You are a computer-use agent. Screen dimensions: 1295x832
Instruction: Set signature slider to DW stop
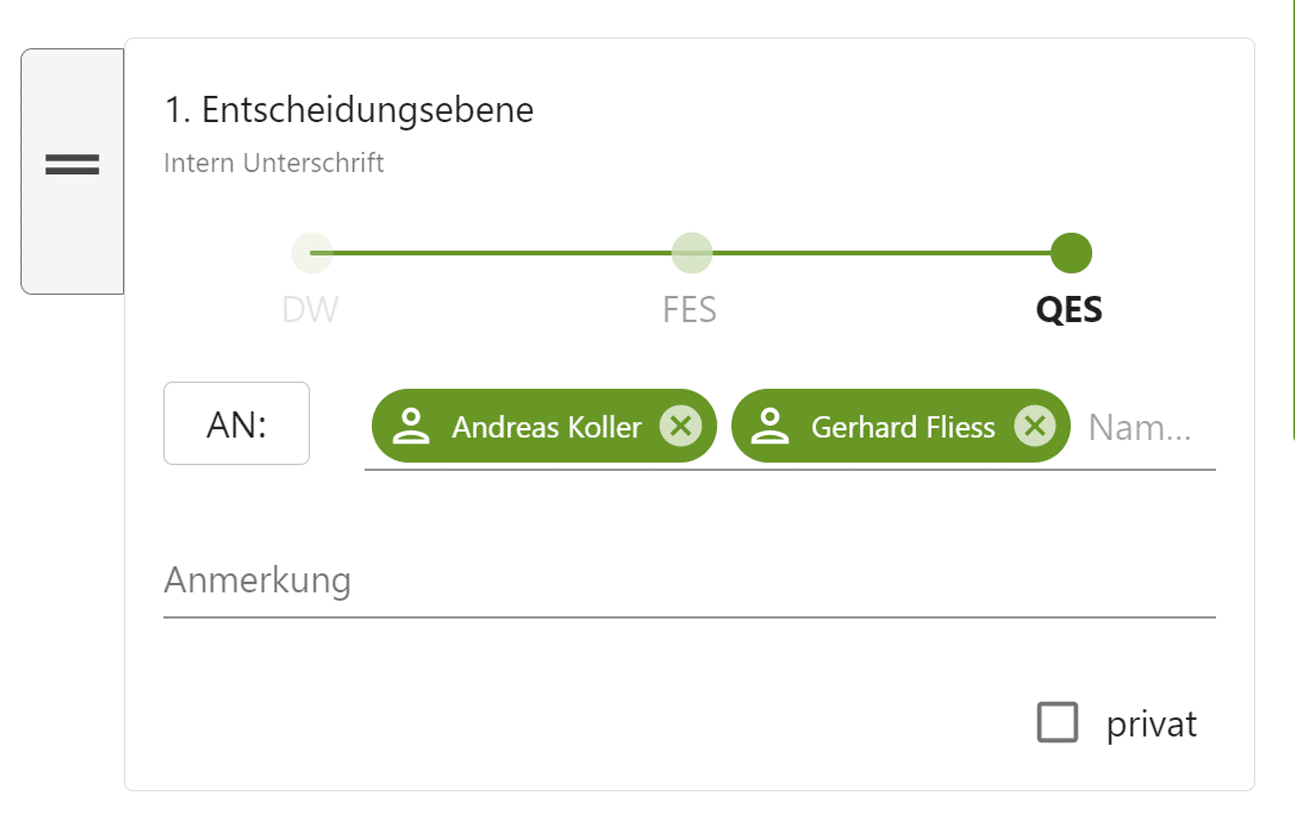tap(312, 253)
